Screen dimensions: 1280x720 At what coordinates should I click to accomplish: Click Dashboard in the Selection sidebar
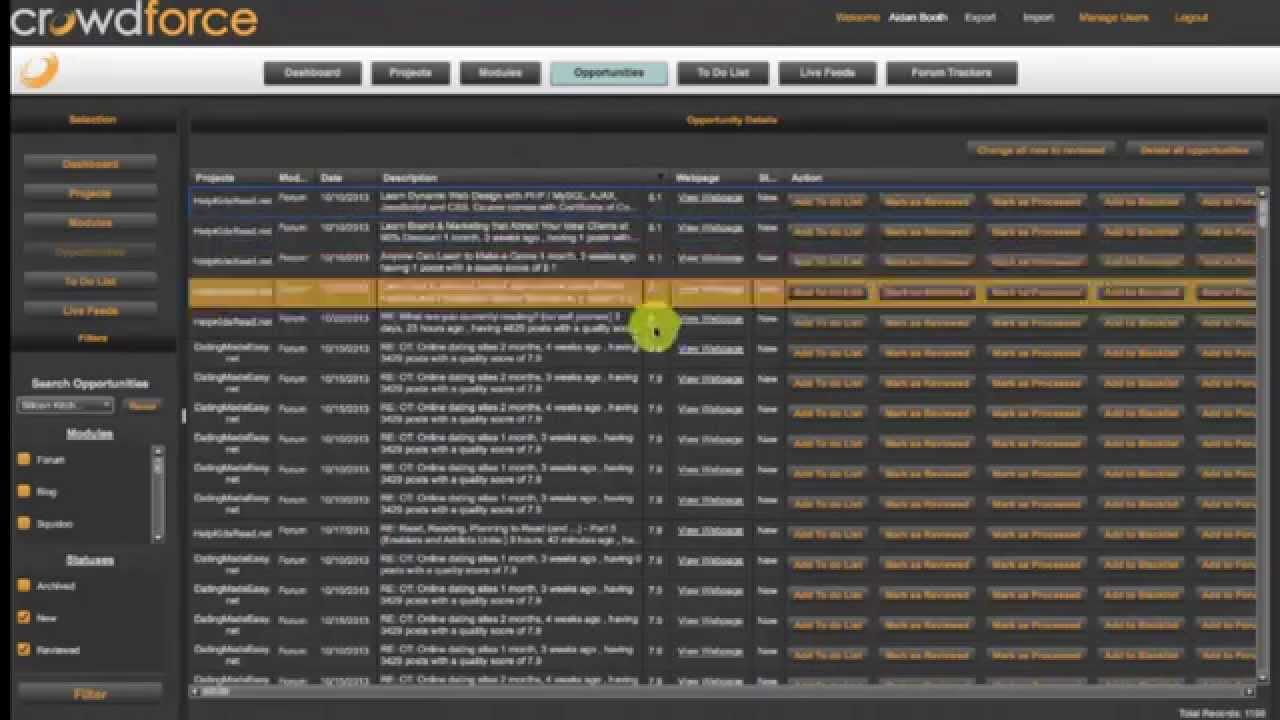(x=90, y=164)
